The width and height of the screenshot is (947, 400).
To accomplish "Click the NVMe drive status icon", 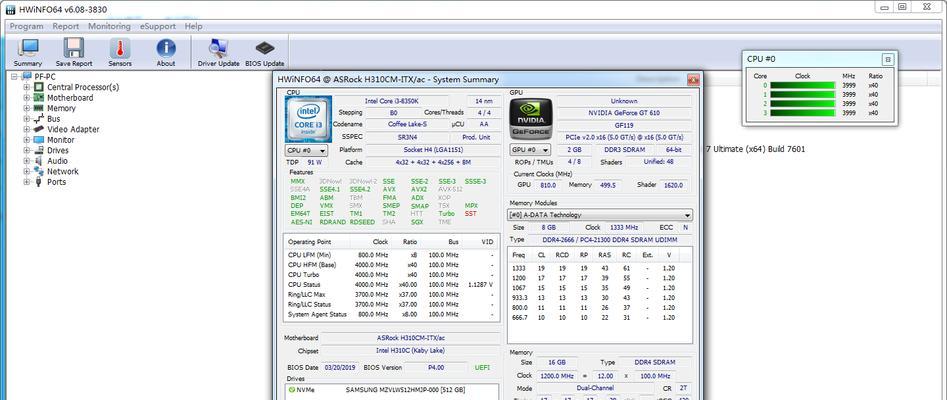I will click(292, 390).
